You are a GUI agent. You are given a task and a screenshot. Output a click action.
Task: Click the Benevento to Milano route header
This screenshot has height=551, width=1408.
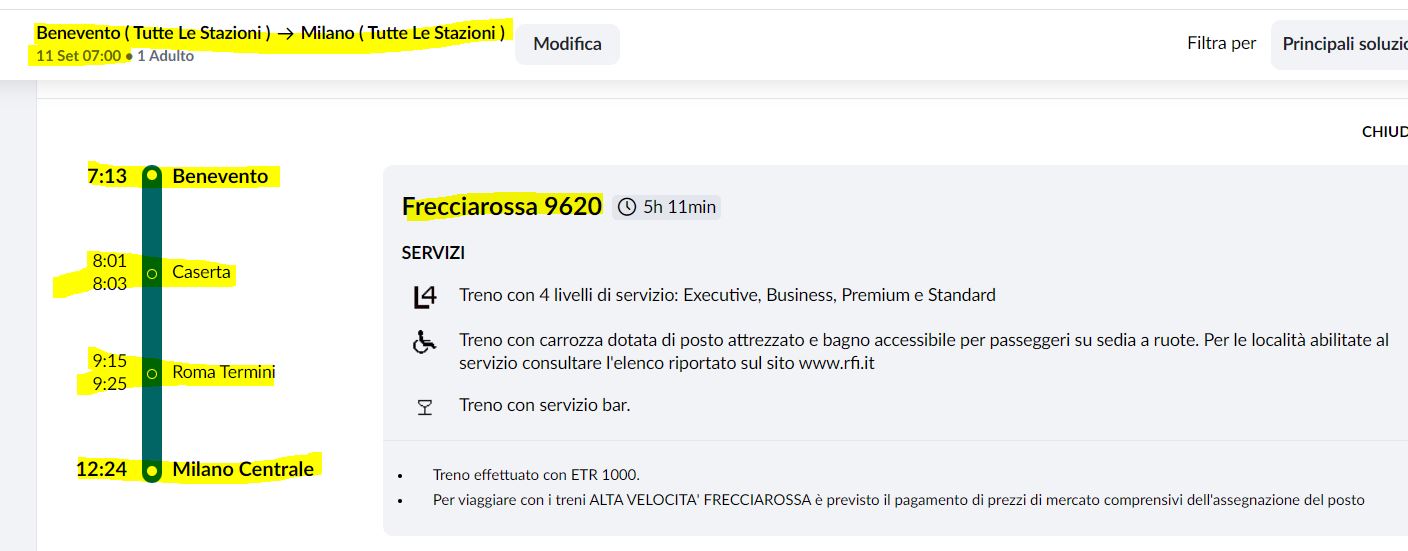tap(270, 33)
